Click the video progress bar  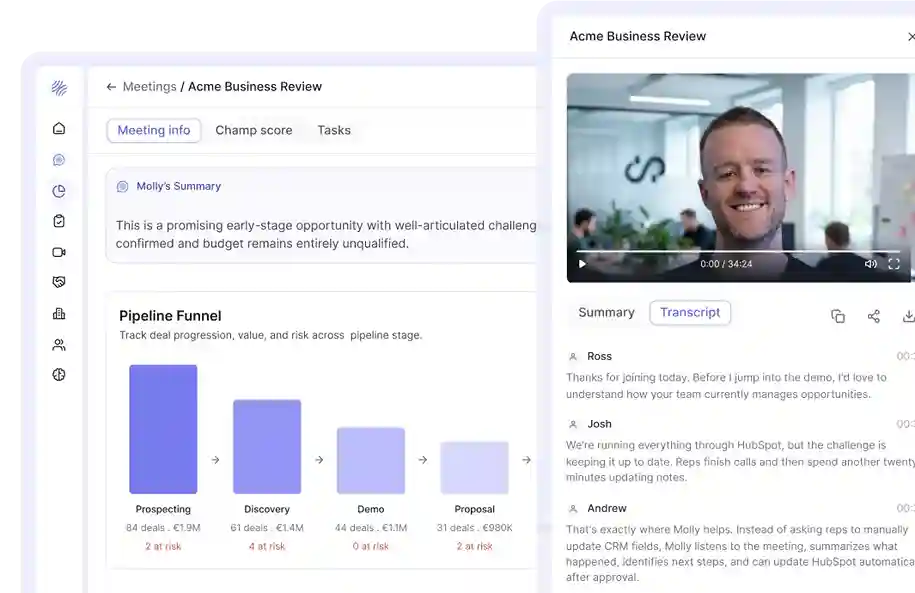click(x=738, y=251)
